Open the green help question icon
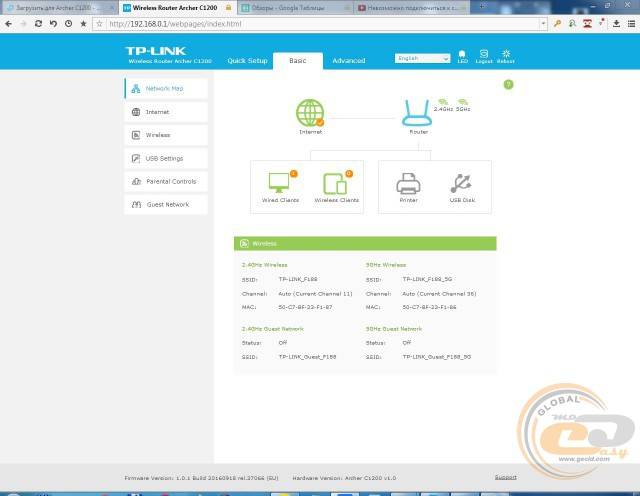The width and height of the screenshot is (640, 496). [508, 85]
